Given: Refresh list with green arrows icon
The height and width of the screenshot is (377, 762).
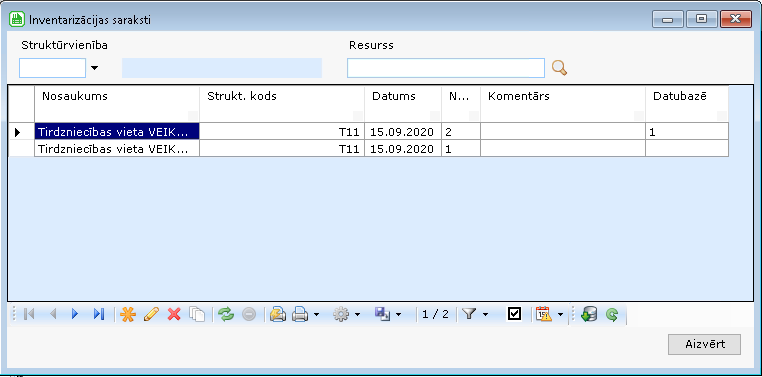Looking at the screenshot, I should tap(225, 315).
